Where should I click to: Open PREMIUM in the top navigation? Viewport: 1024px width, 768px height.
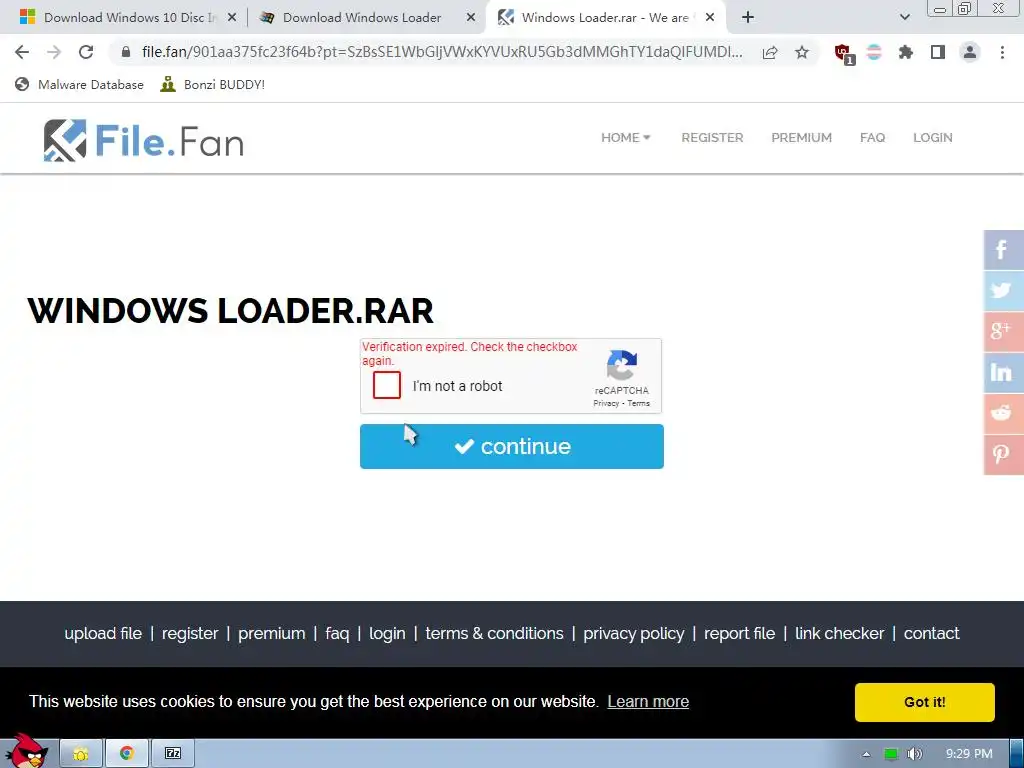[x=801, y=138]
